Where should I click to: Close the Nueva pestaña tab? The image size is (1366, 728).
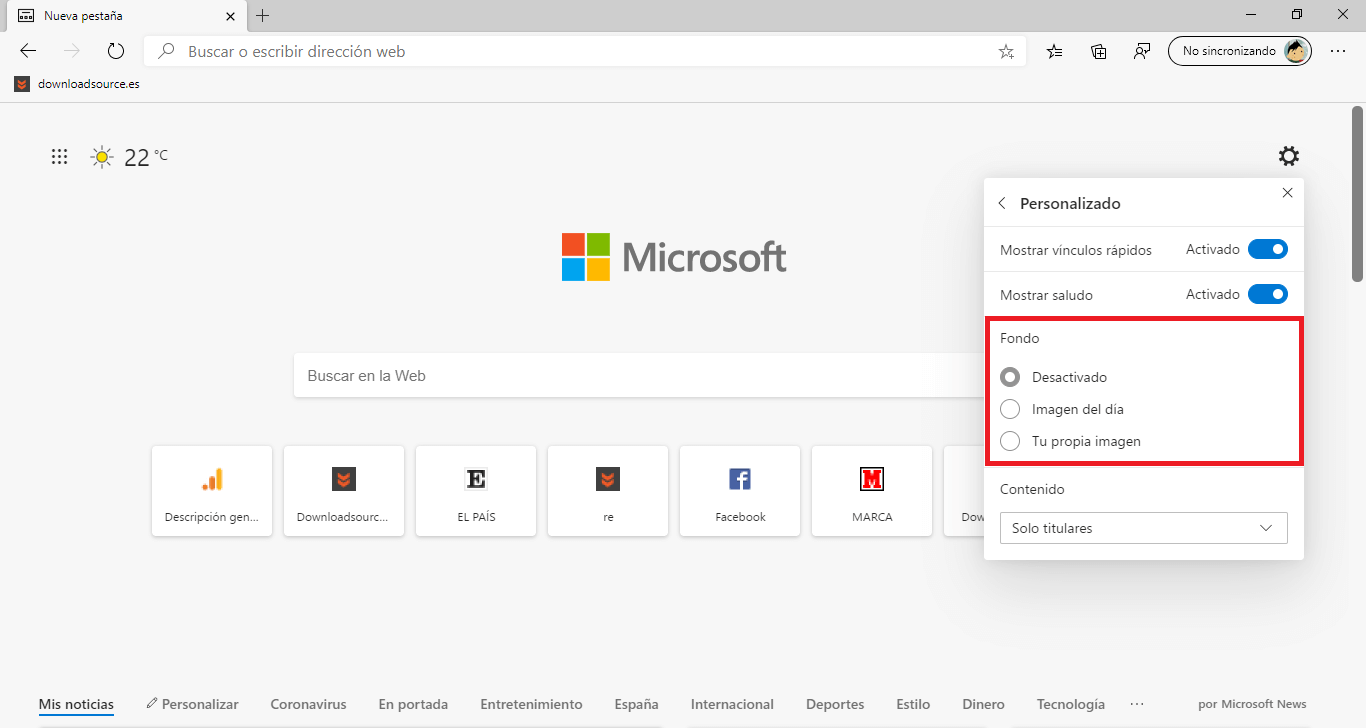[x=232, y=15]
